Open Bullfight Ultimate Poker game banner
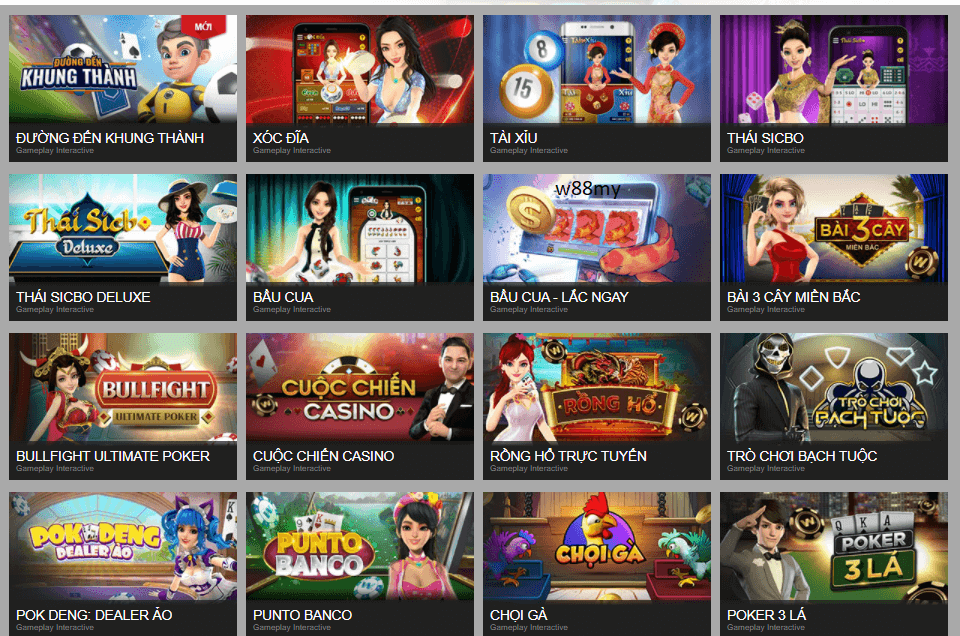960x636 pixels. click(x=122, y=387)
